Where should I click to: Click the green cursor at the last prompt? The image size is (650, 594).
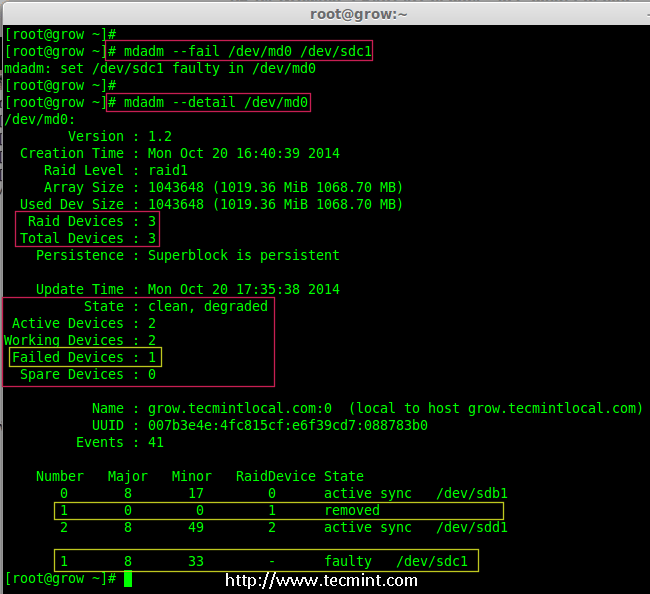point(127,579)
